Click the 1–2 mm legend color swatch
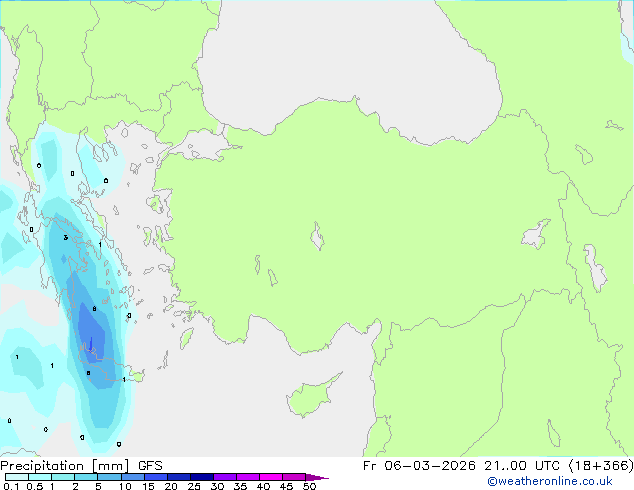The width and height of the screenshot is (634, 490). (x=63, y=477)
